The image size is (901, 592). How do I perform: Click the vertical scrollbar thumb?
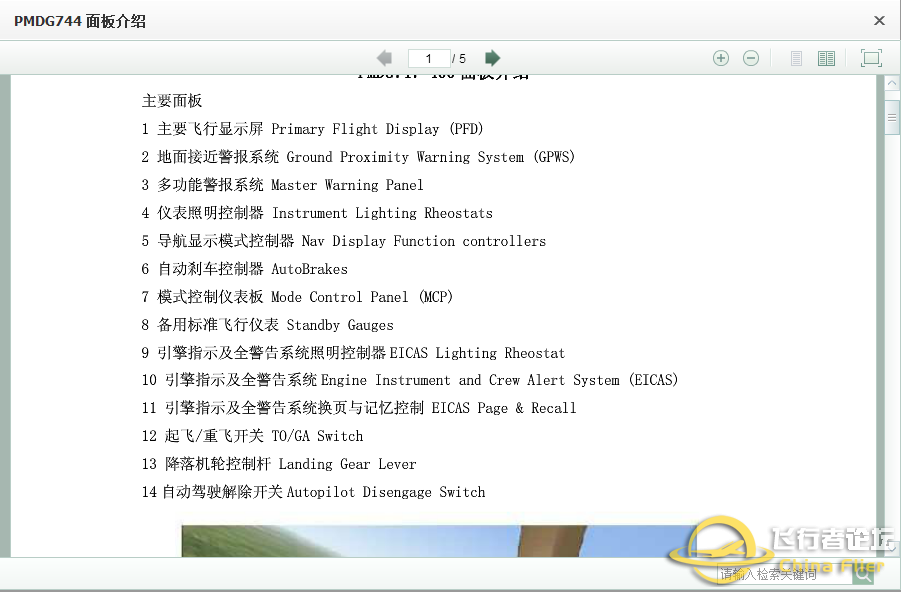pos(892,117)
